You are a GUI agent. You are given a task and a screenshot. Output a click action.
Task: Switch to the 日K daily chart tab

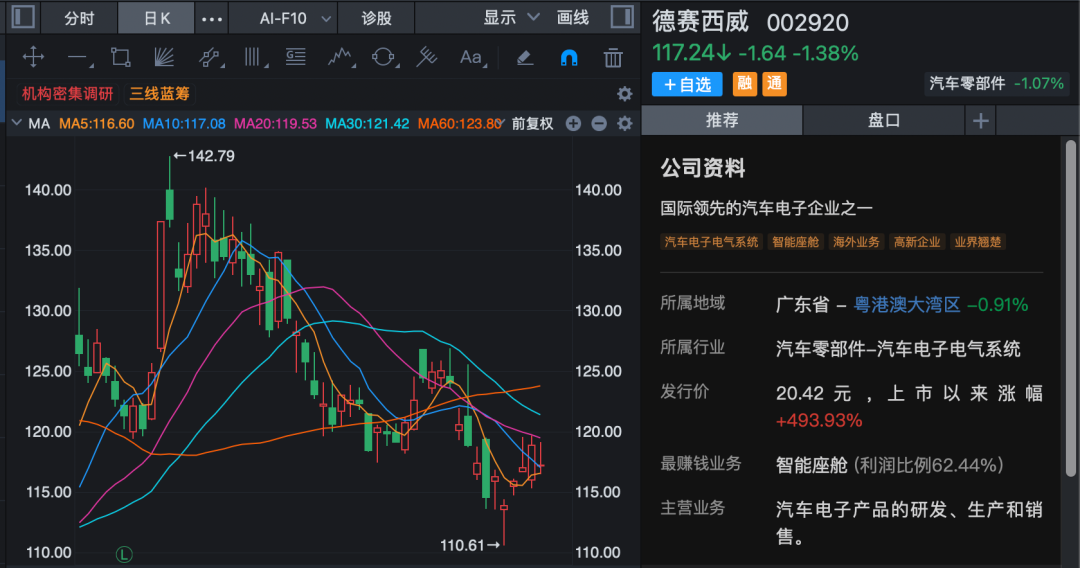(x=156, y=19)
